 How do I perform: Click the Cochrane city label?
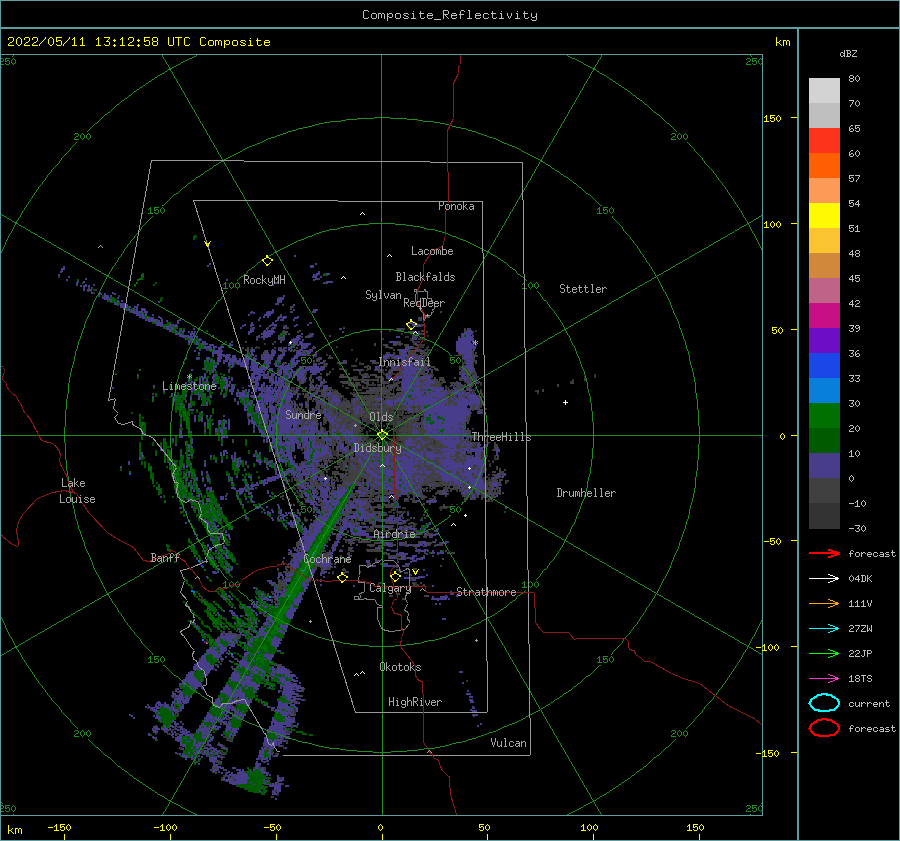point(327,559)
